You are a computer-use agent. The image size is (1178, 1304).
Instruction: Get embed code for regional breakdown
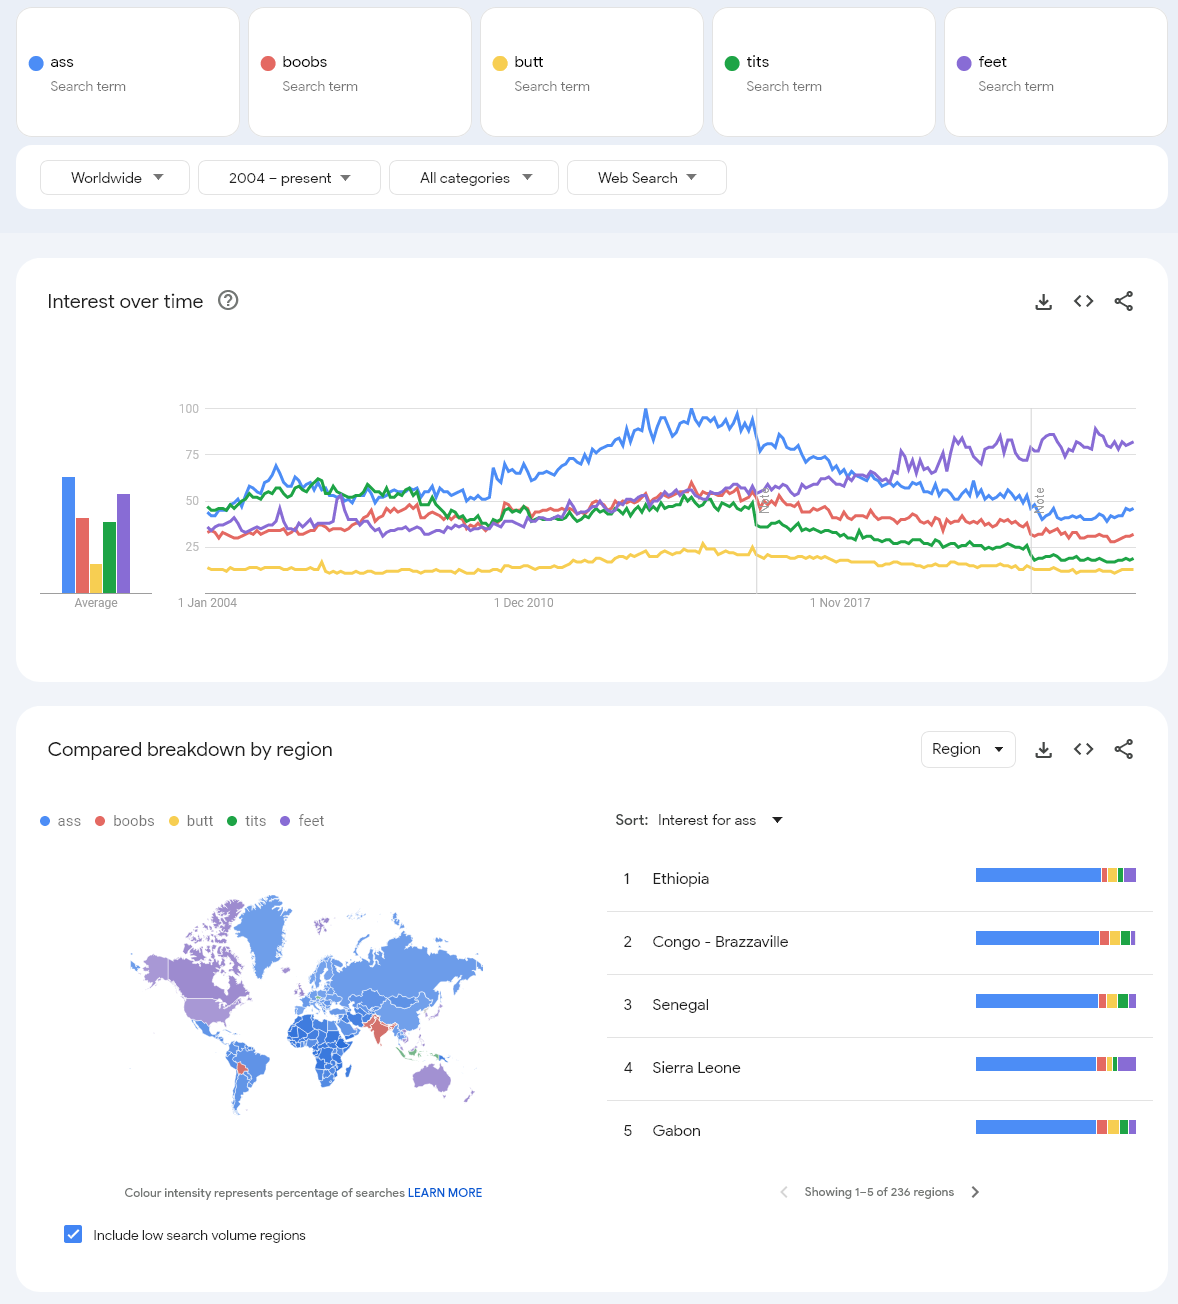tap(1083, 749)
